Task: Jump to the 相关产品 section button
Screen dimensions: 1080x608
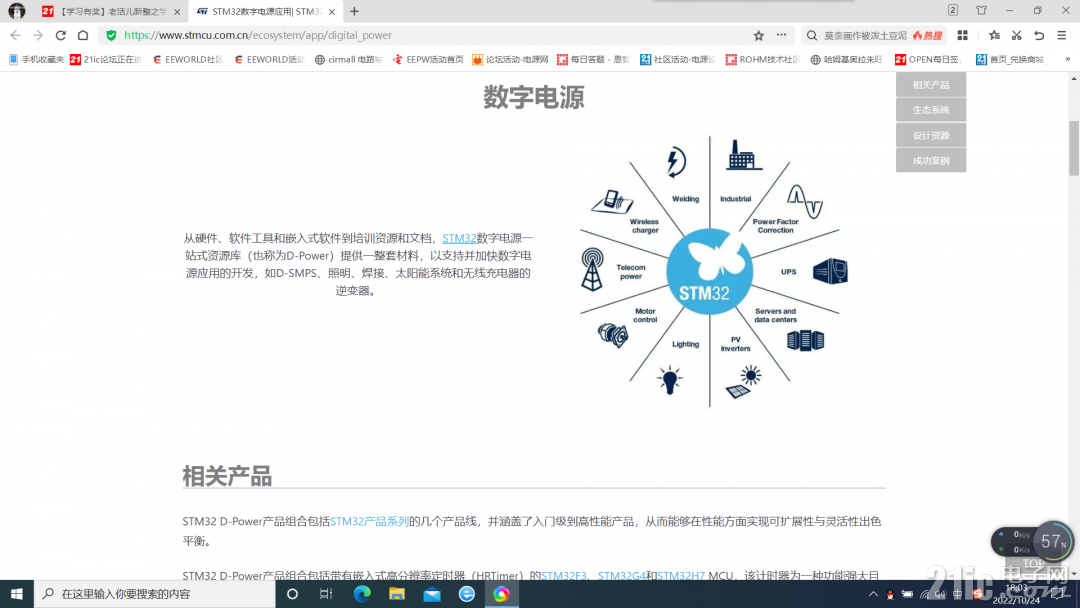Action: pyautogui.click(x=931, y=85)
